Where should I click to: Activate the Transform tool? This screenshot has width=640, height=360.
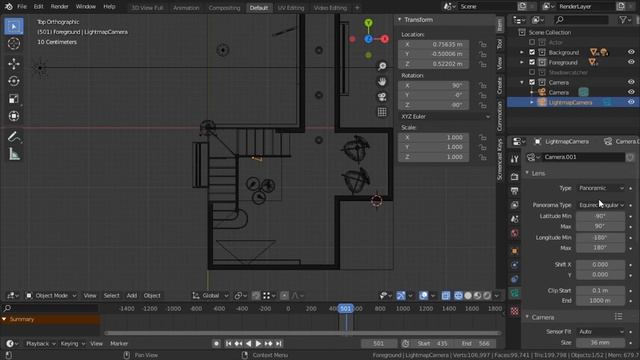(x=14, y=116)
